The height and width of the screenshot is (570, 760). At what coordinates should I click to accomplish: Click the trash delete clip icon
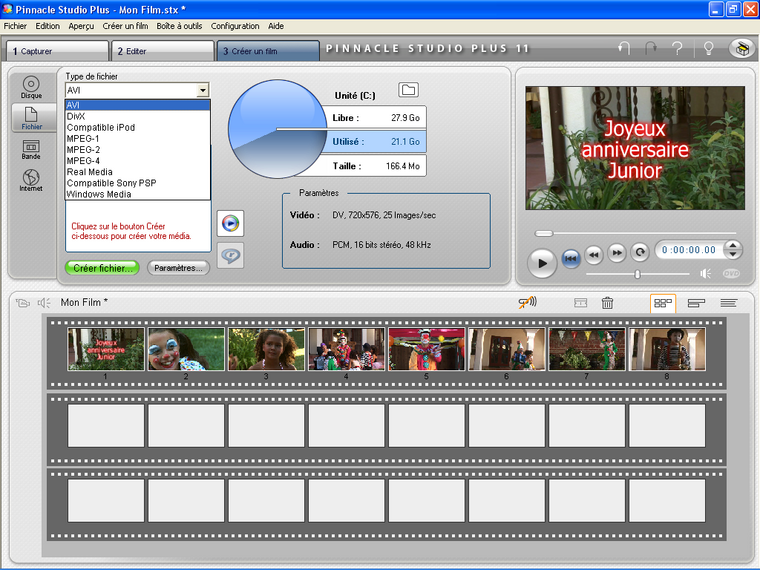(607, 303)
